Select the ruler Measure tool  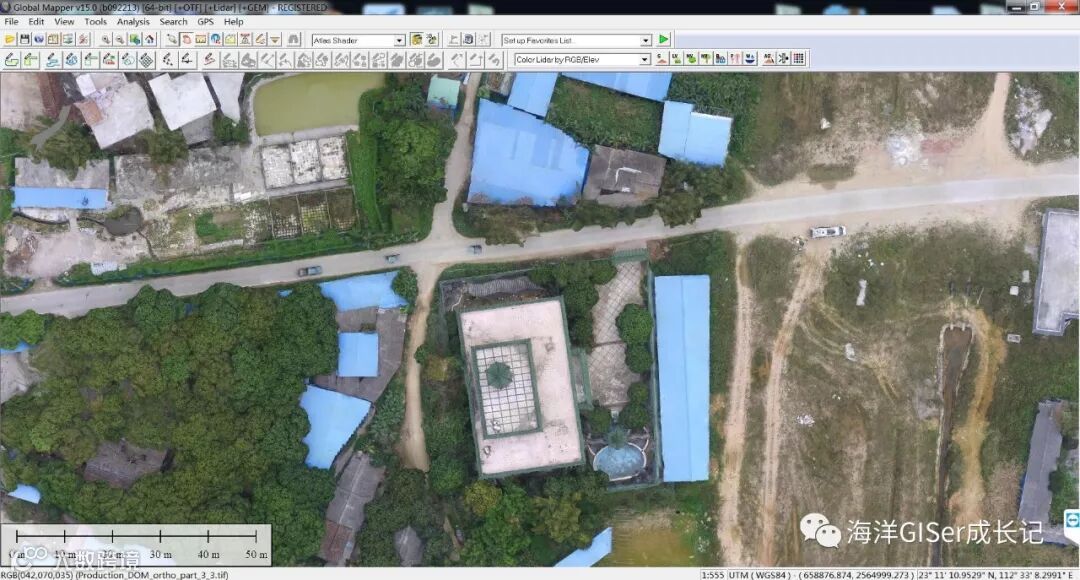click(201, 40)
